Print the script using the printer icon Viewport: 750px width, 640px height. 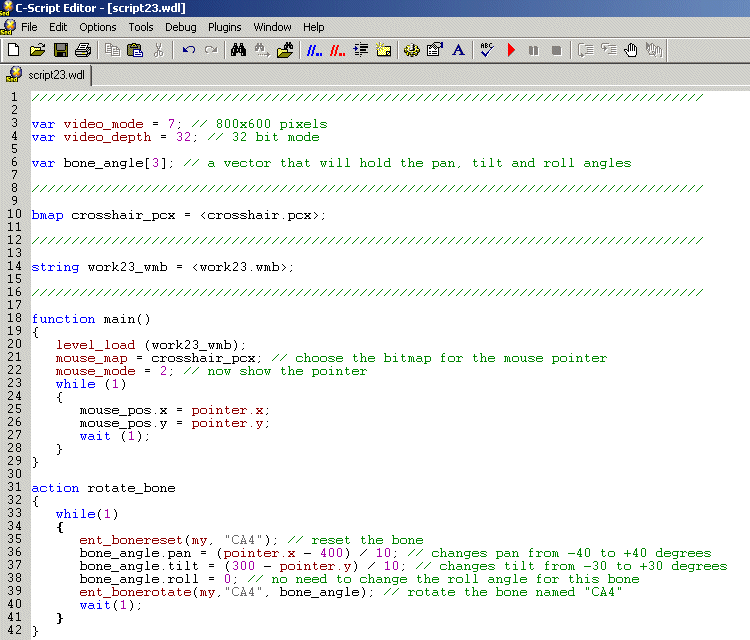tap(83, 49)
